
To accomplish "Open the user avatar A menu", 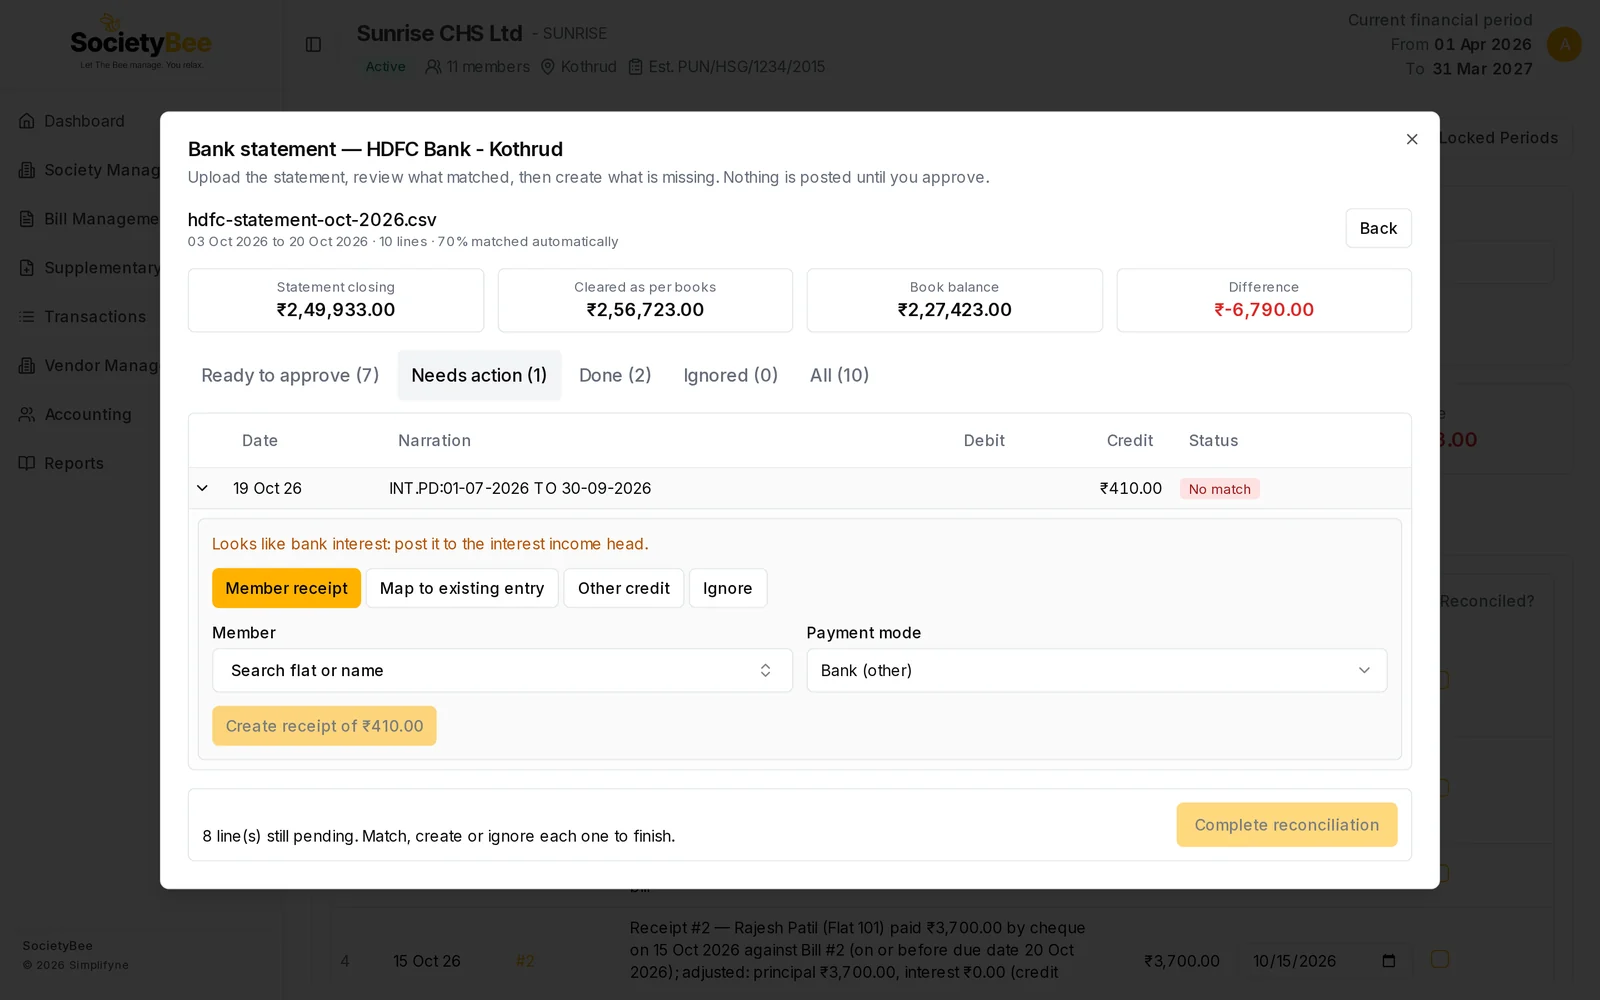I will click(x=1564, y=44).
